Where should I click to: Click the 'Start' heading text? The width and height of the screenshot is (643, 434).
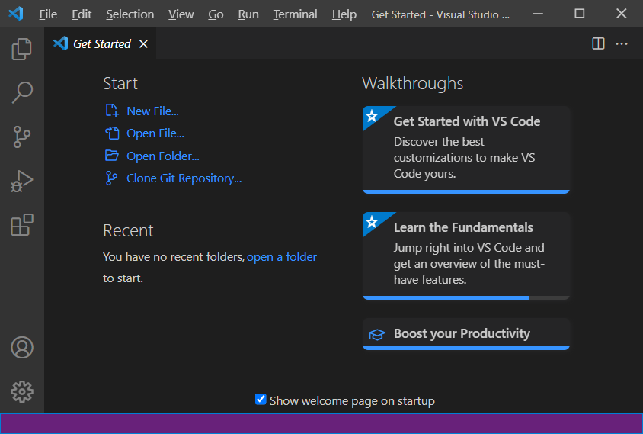120,83
